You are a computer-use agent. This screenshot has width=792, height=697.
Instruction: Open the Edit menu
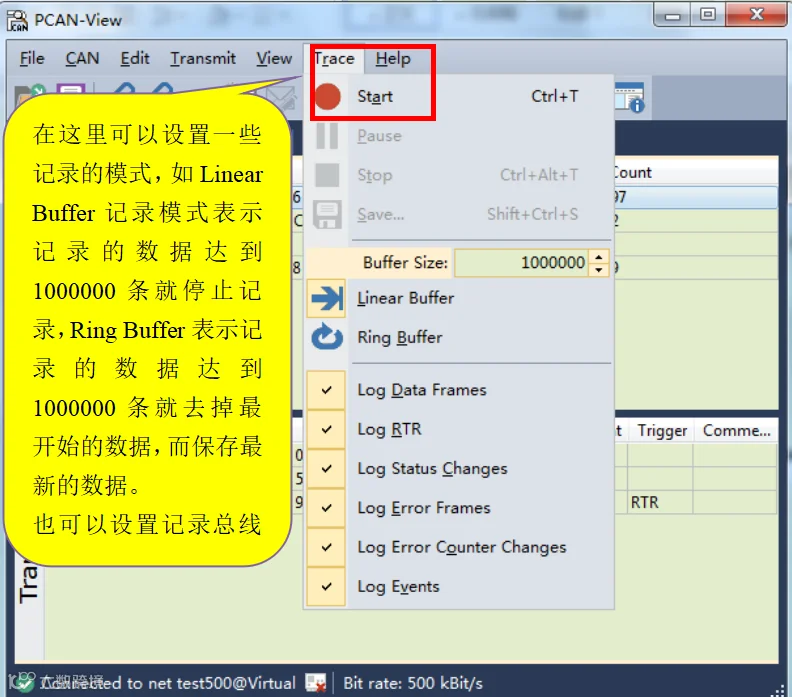[135, 59]
